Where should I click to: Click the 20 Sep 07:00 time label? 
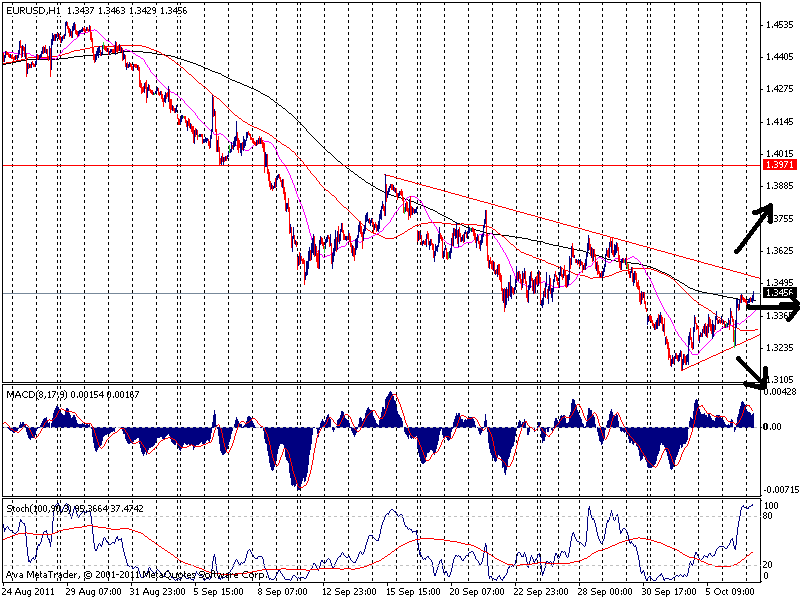[x=477, y=591]
